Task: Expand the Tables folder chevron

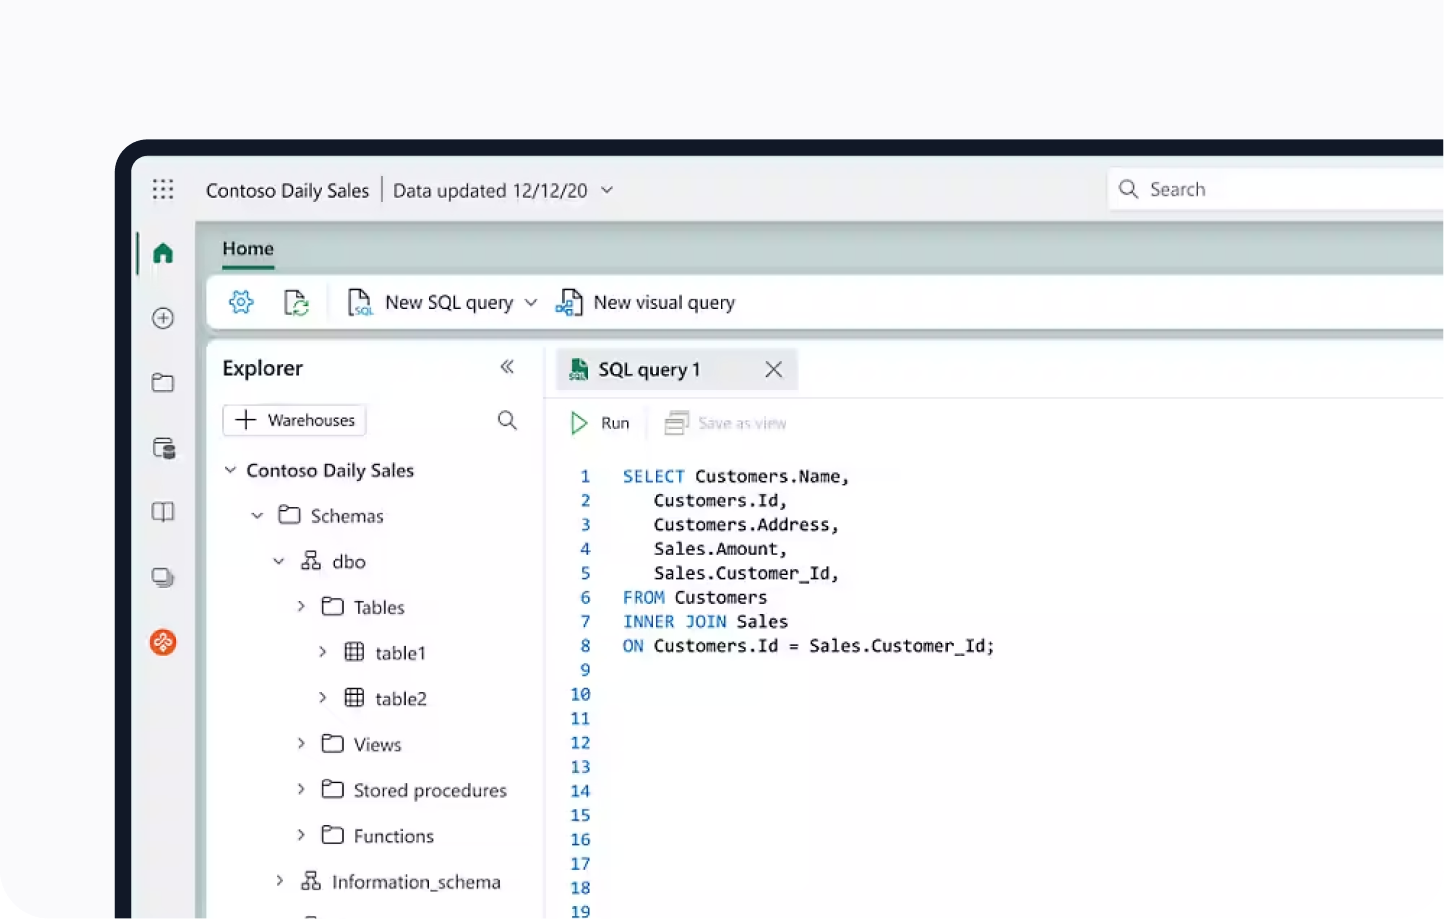Action: 301,606
